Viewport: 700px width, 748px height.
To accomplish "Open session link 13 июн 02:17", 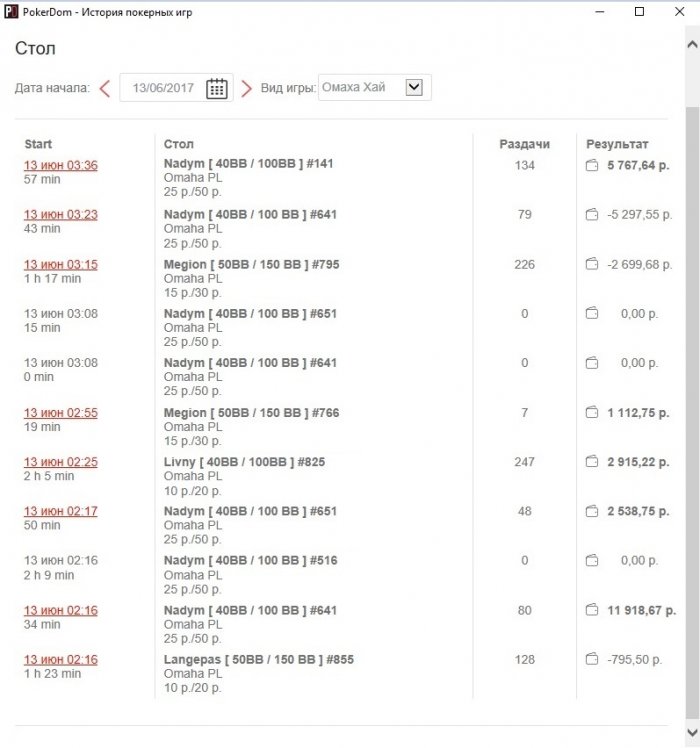I will pos(61,511).
